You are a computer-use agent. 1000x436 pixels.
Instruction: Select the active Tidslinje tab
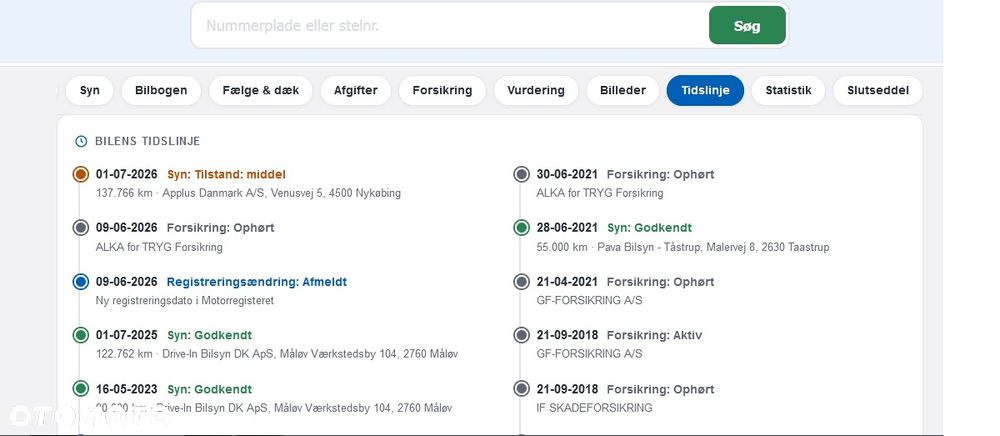tap(705, 91)
